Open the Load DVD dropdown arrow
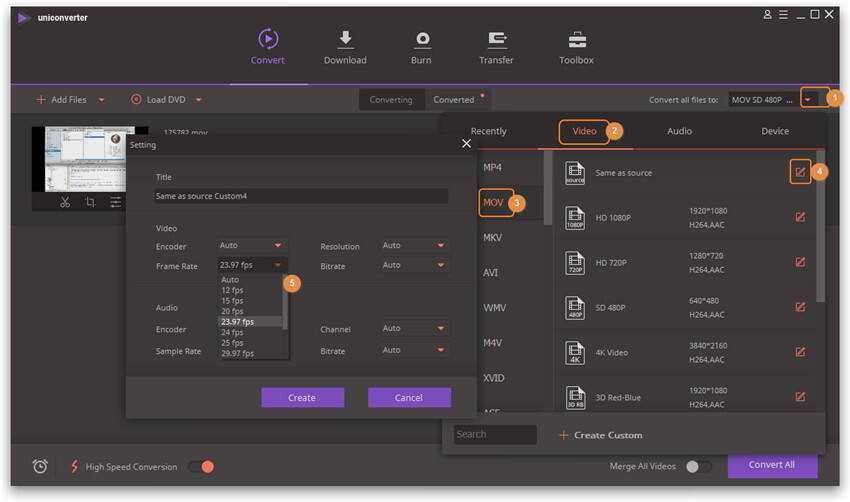This screenshot has height=502, width=850. 199,100
